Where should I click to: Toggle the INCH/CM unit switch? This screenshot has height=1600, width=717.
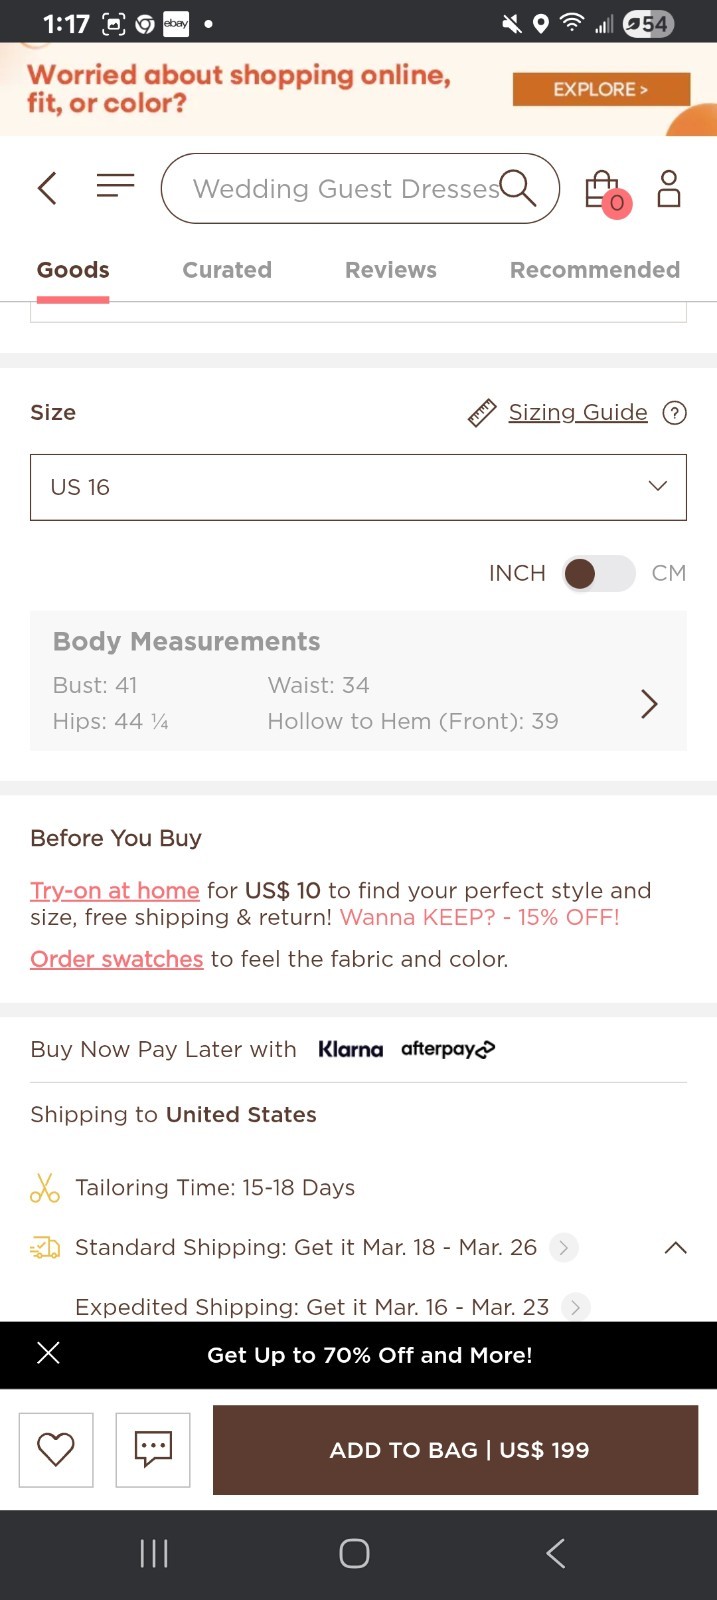pos(597,573)
